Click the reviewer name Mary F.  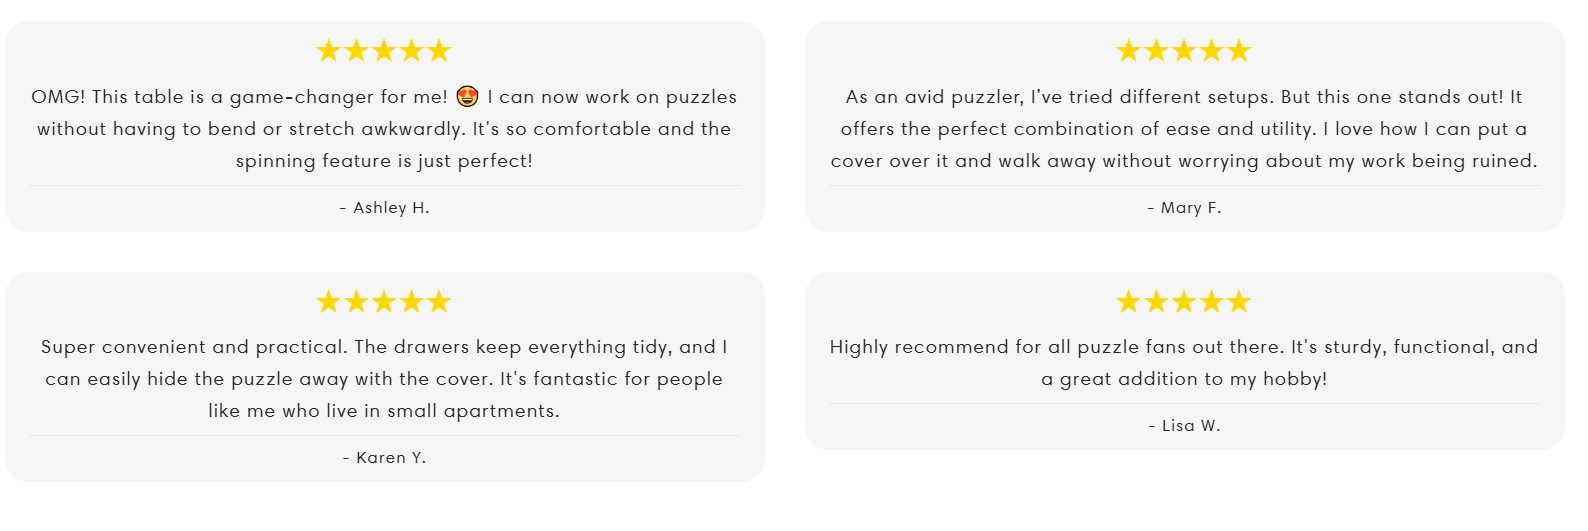tap(1184, 208)
